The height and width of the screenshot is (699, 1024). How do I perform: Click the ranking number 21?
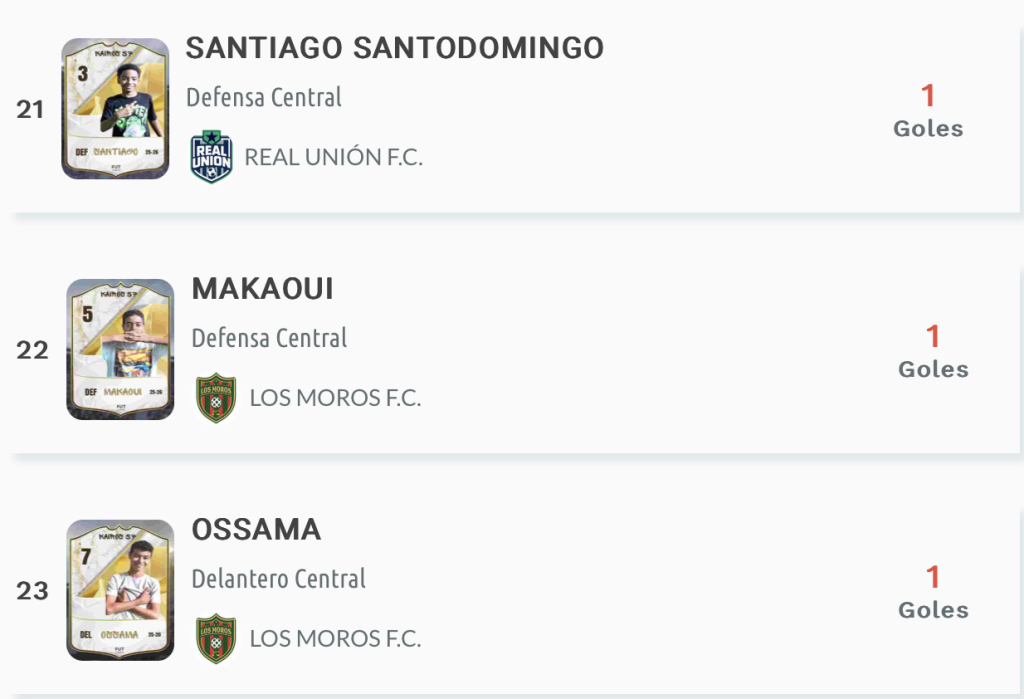click(x=31, y=109)
